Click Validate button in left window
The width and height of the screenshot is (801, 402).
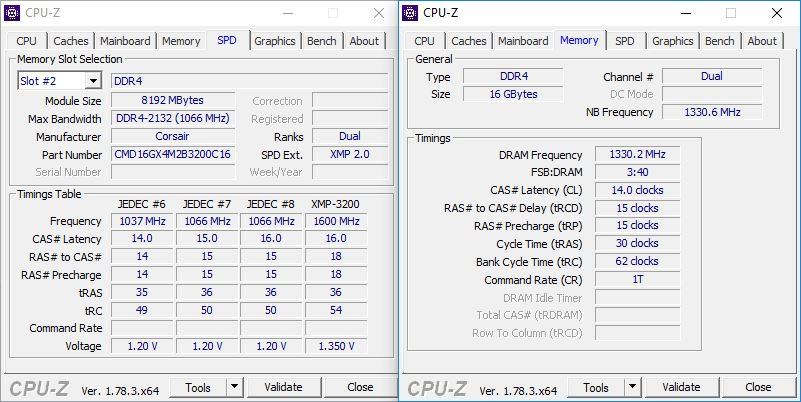[x=284, y=387]
